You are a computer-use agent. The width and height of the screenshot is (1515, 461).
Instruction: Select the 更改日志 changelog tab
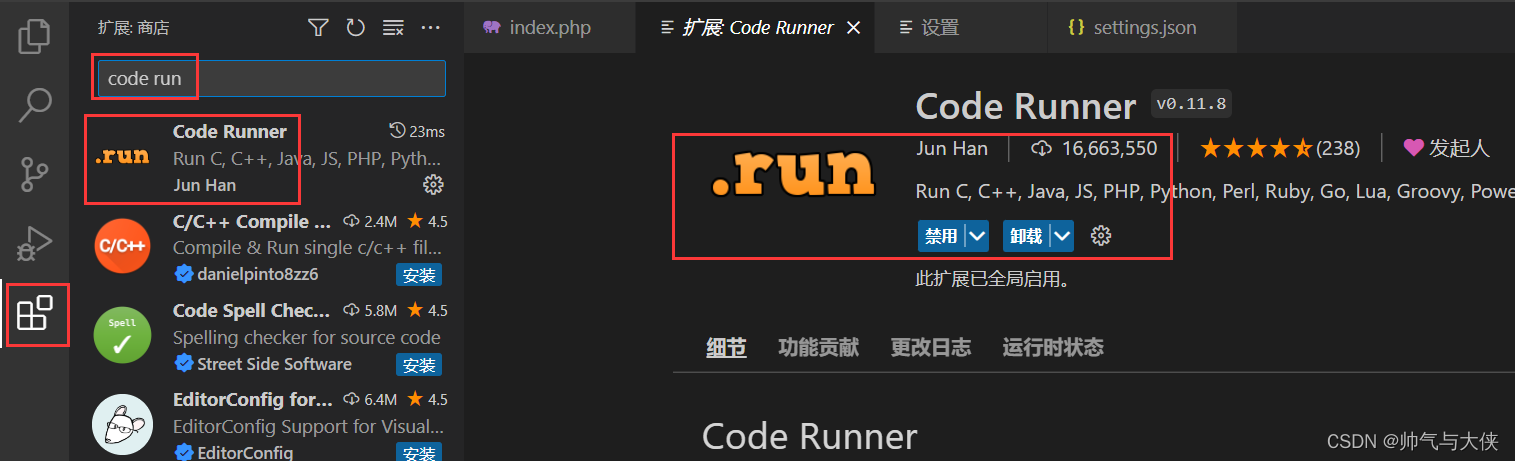930,347
